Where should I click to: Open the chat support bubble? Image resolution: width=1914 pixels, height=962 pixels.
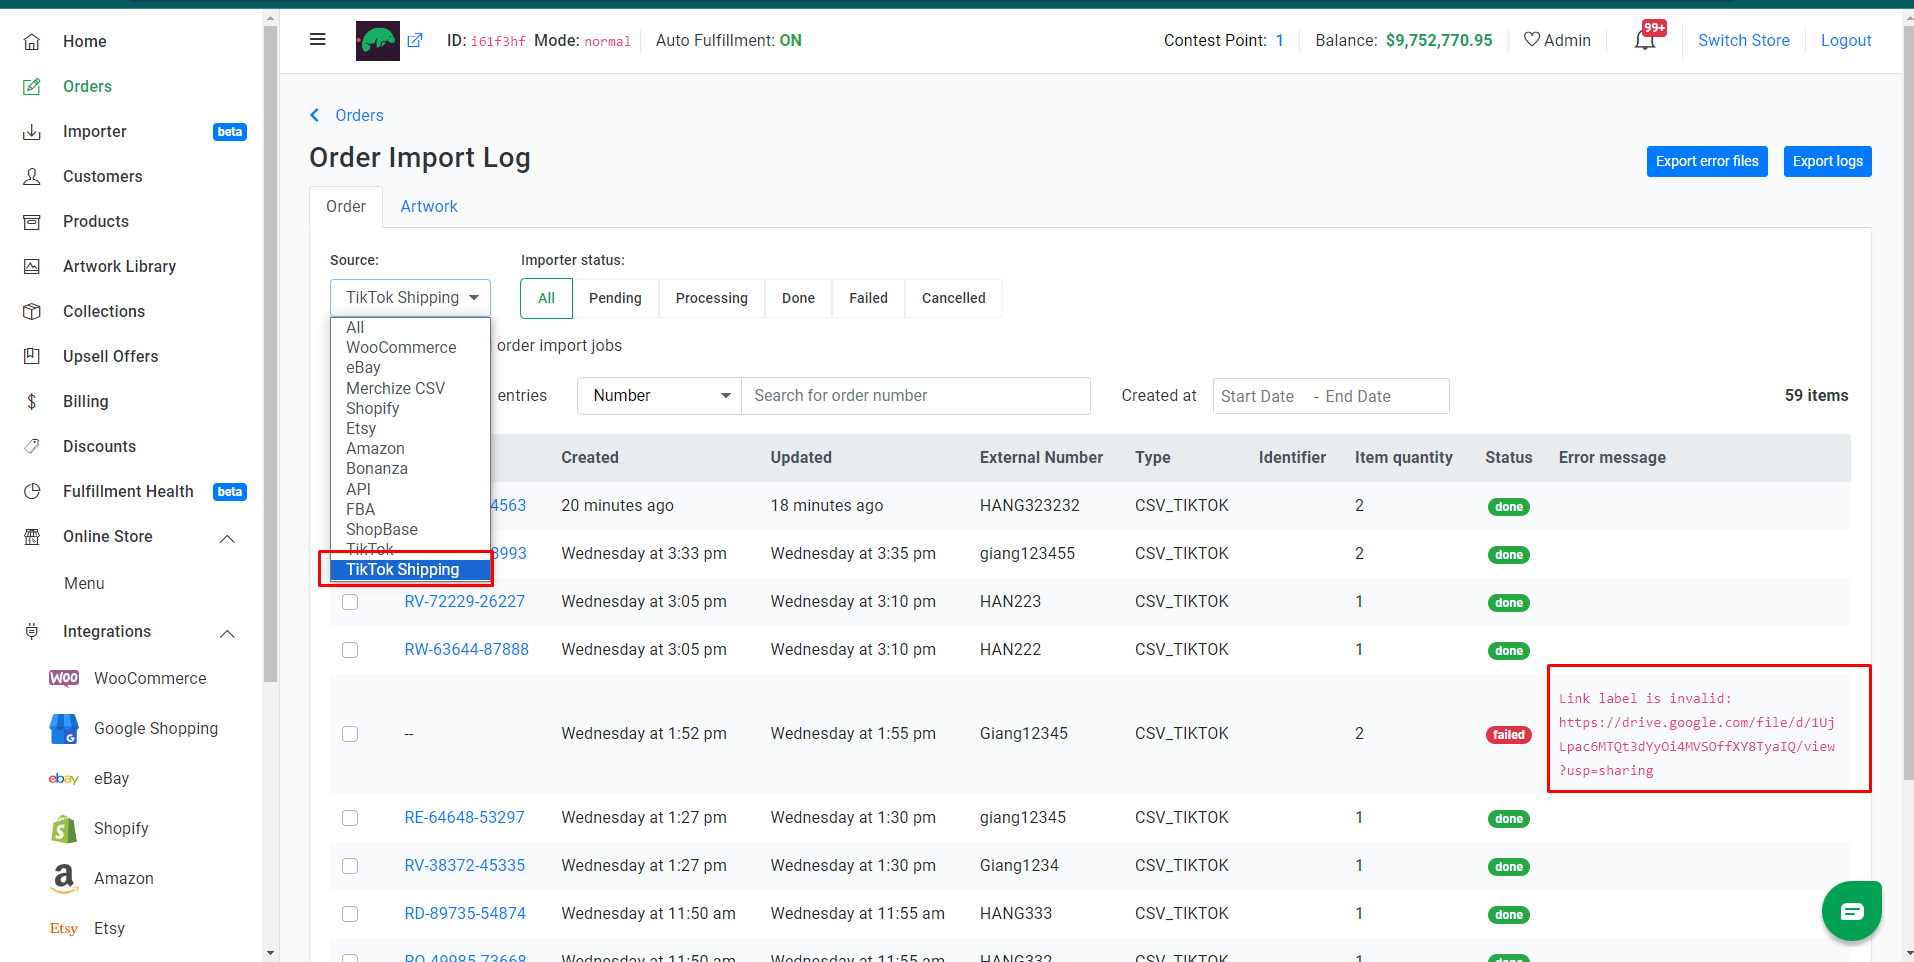[1852, 911]
